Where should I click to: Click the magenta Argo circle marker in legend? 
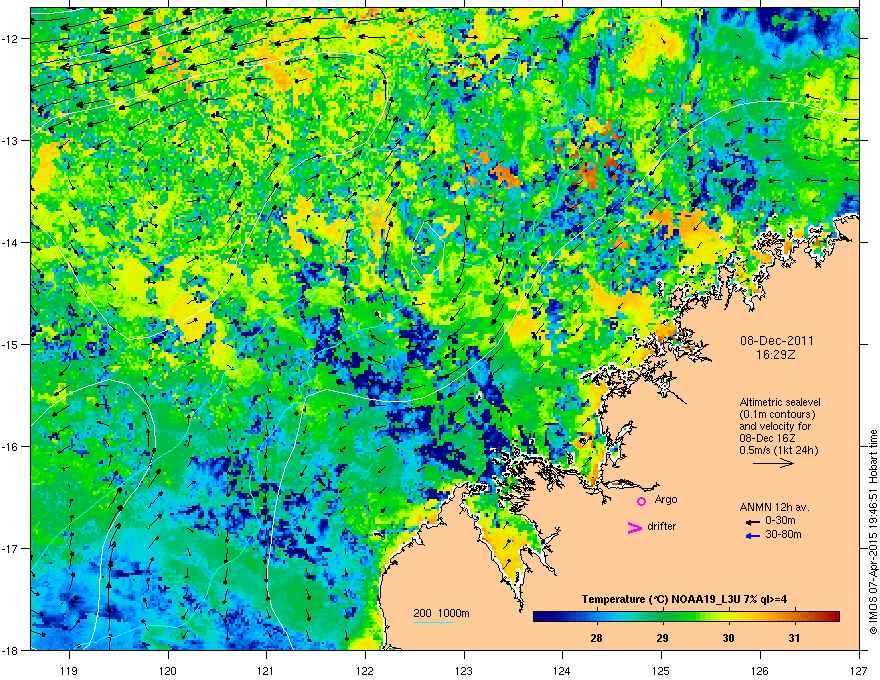coord(641,501)
